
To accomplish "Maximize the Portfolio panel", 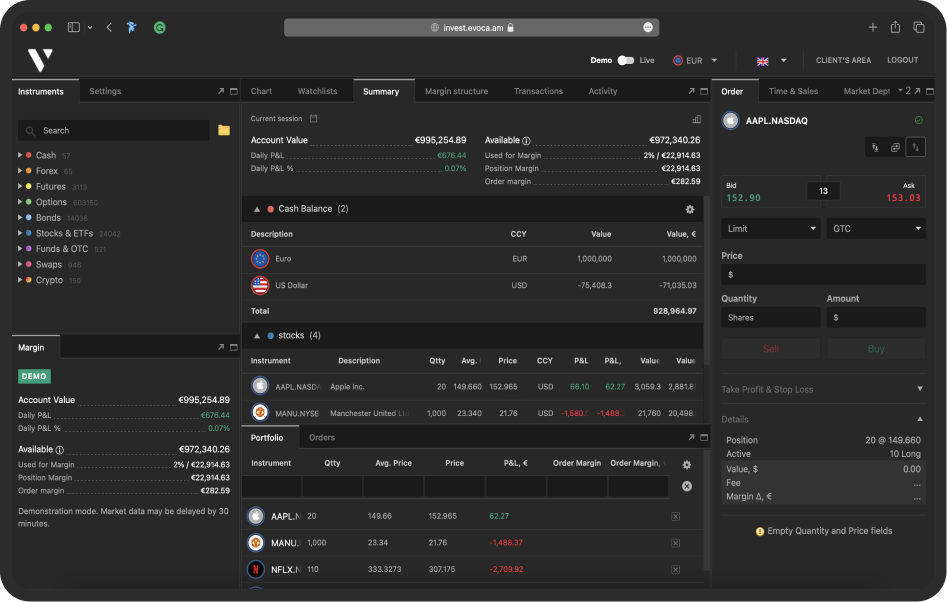I will click(x=703, y=437).
